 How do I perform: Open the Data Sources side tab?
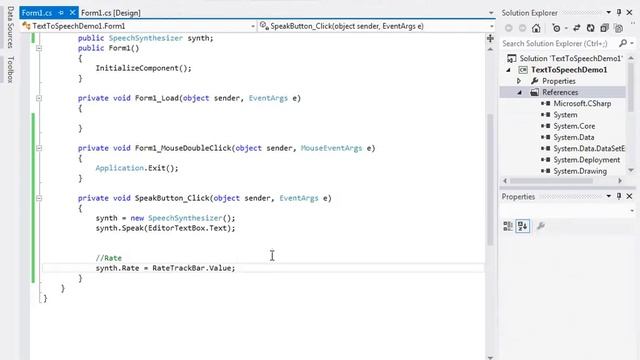(10, 27)
